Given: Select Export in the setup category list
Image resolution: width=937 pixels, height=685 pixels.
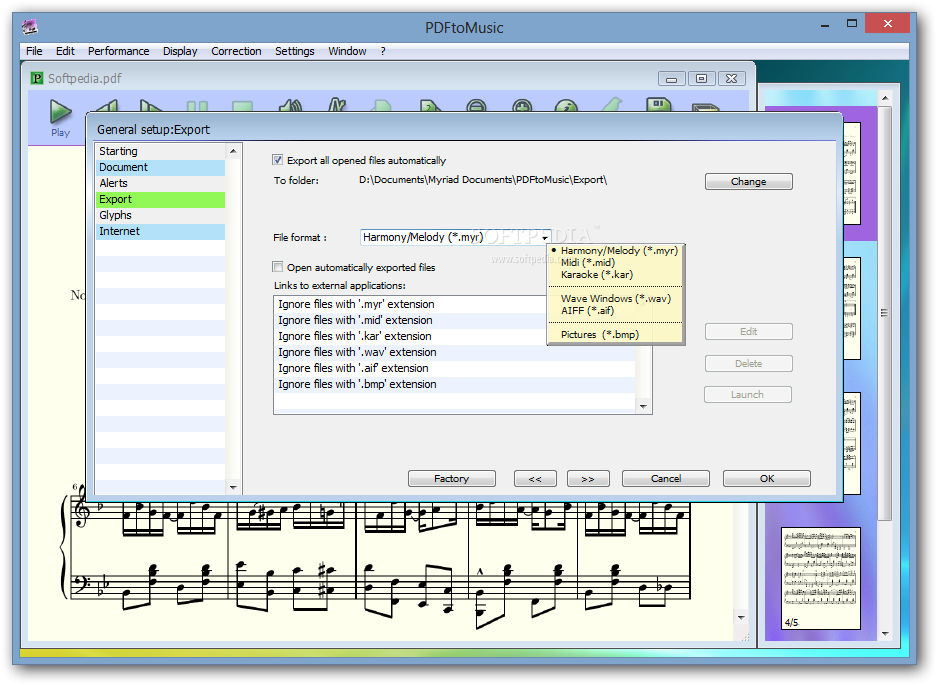Looking at the screenshot, I should click(160, 200).
